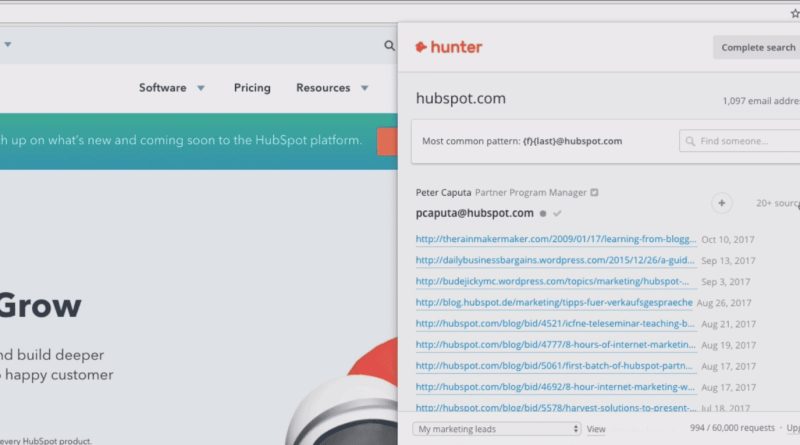Click the small dropdown arrow in HubSpot header
Image resolution: width=800 pixels, height=445 pixels.
pos(8,44)
